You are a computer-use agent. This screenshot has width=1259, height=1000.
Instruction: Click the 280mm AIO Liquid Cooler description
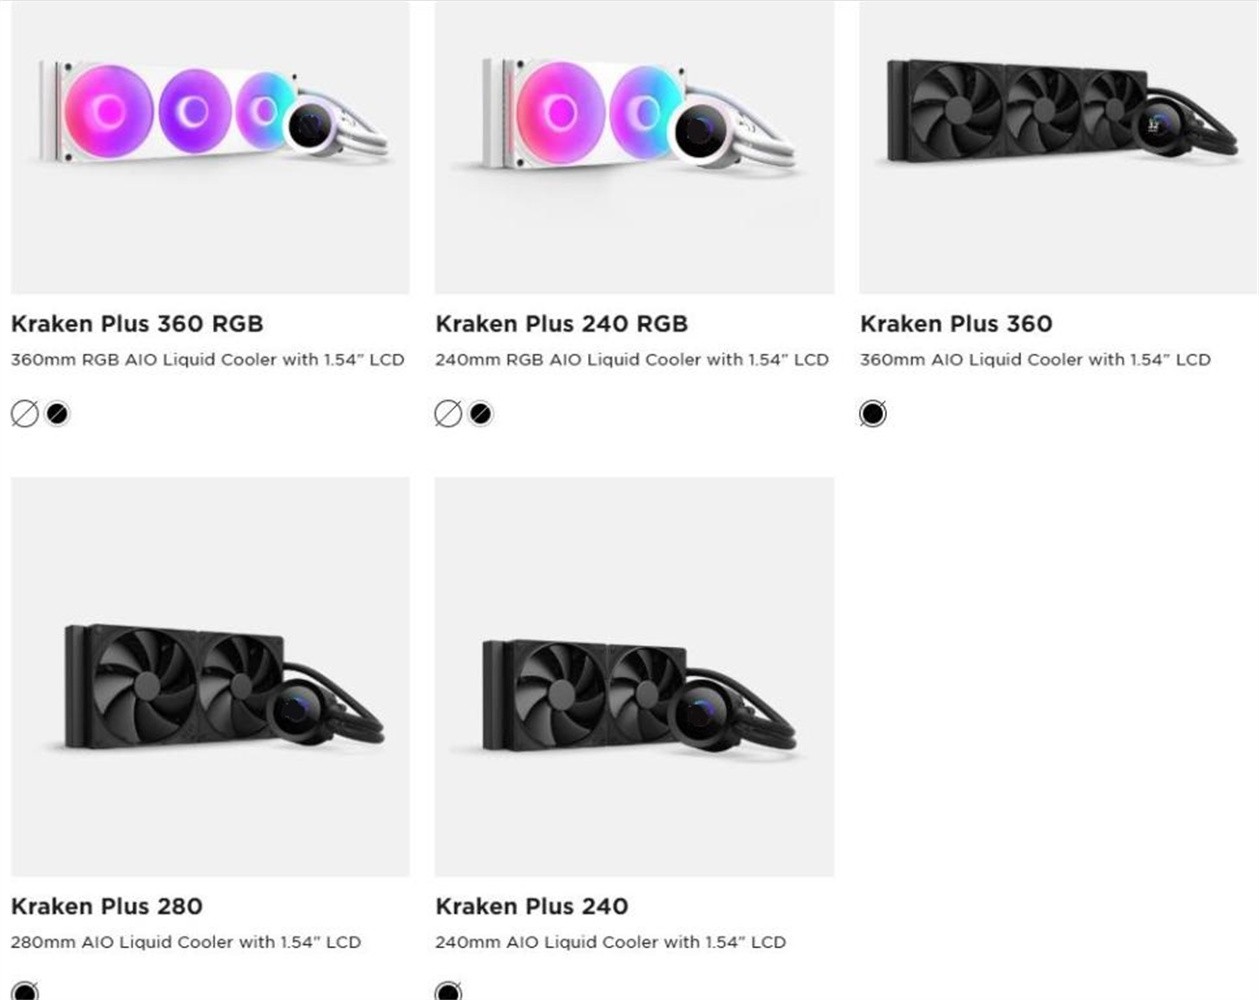[x=186, y=942]
